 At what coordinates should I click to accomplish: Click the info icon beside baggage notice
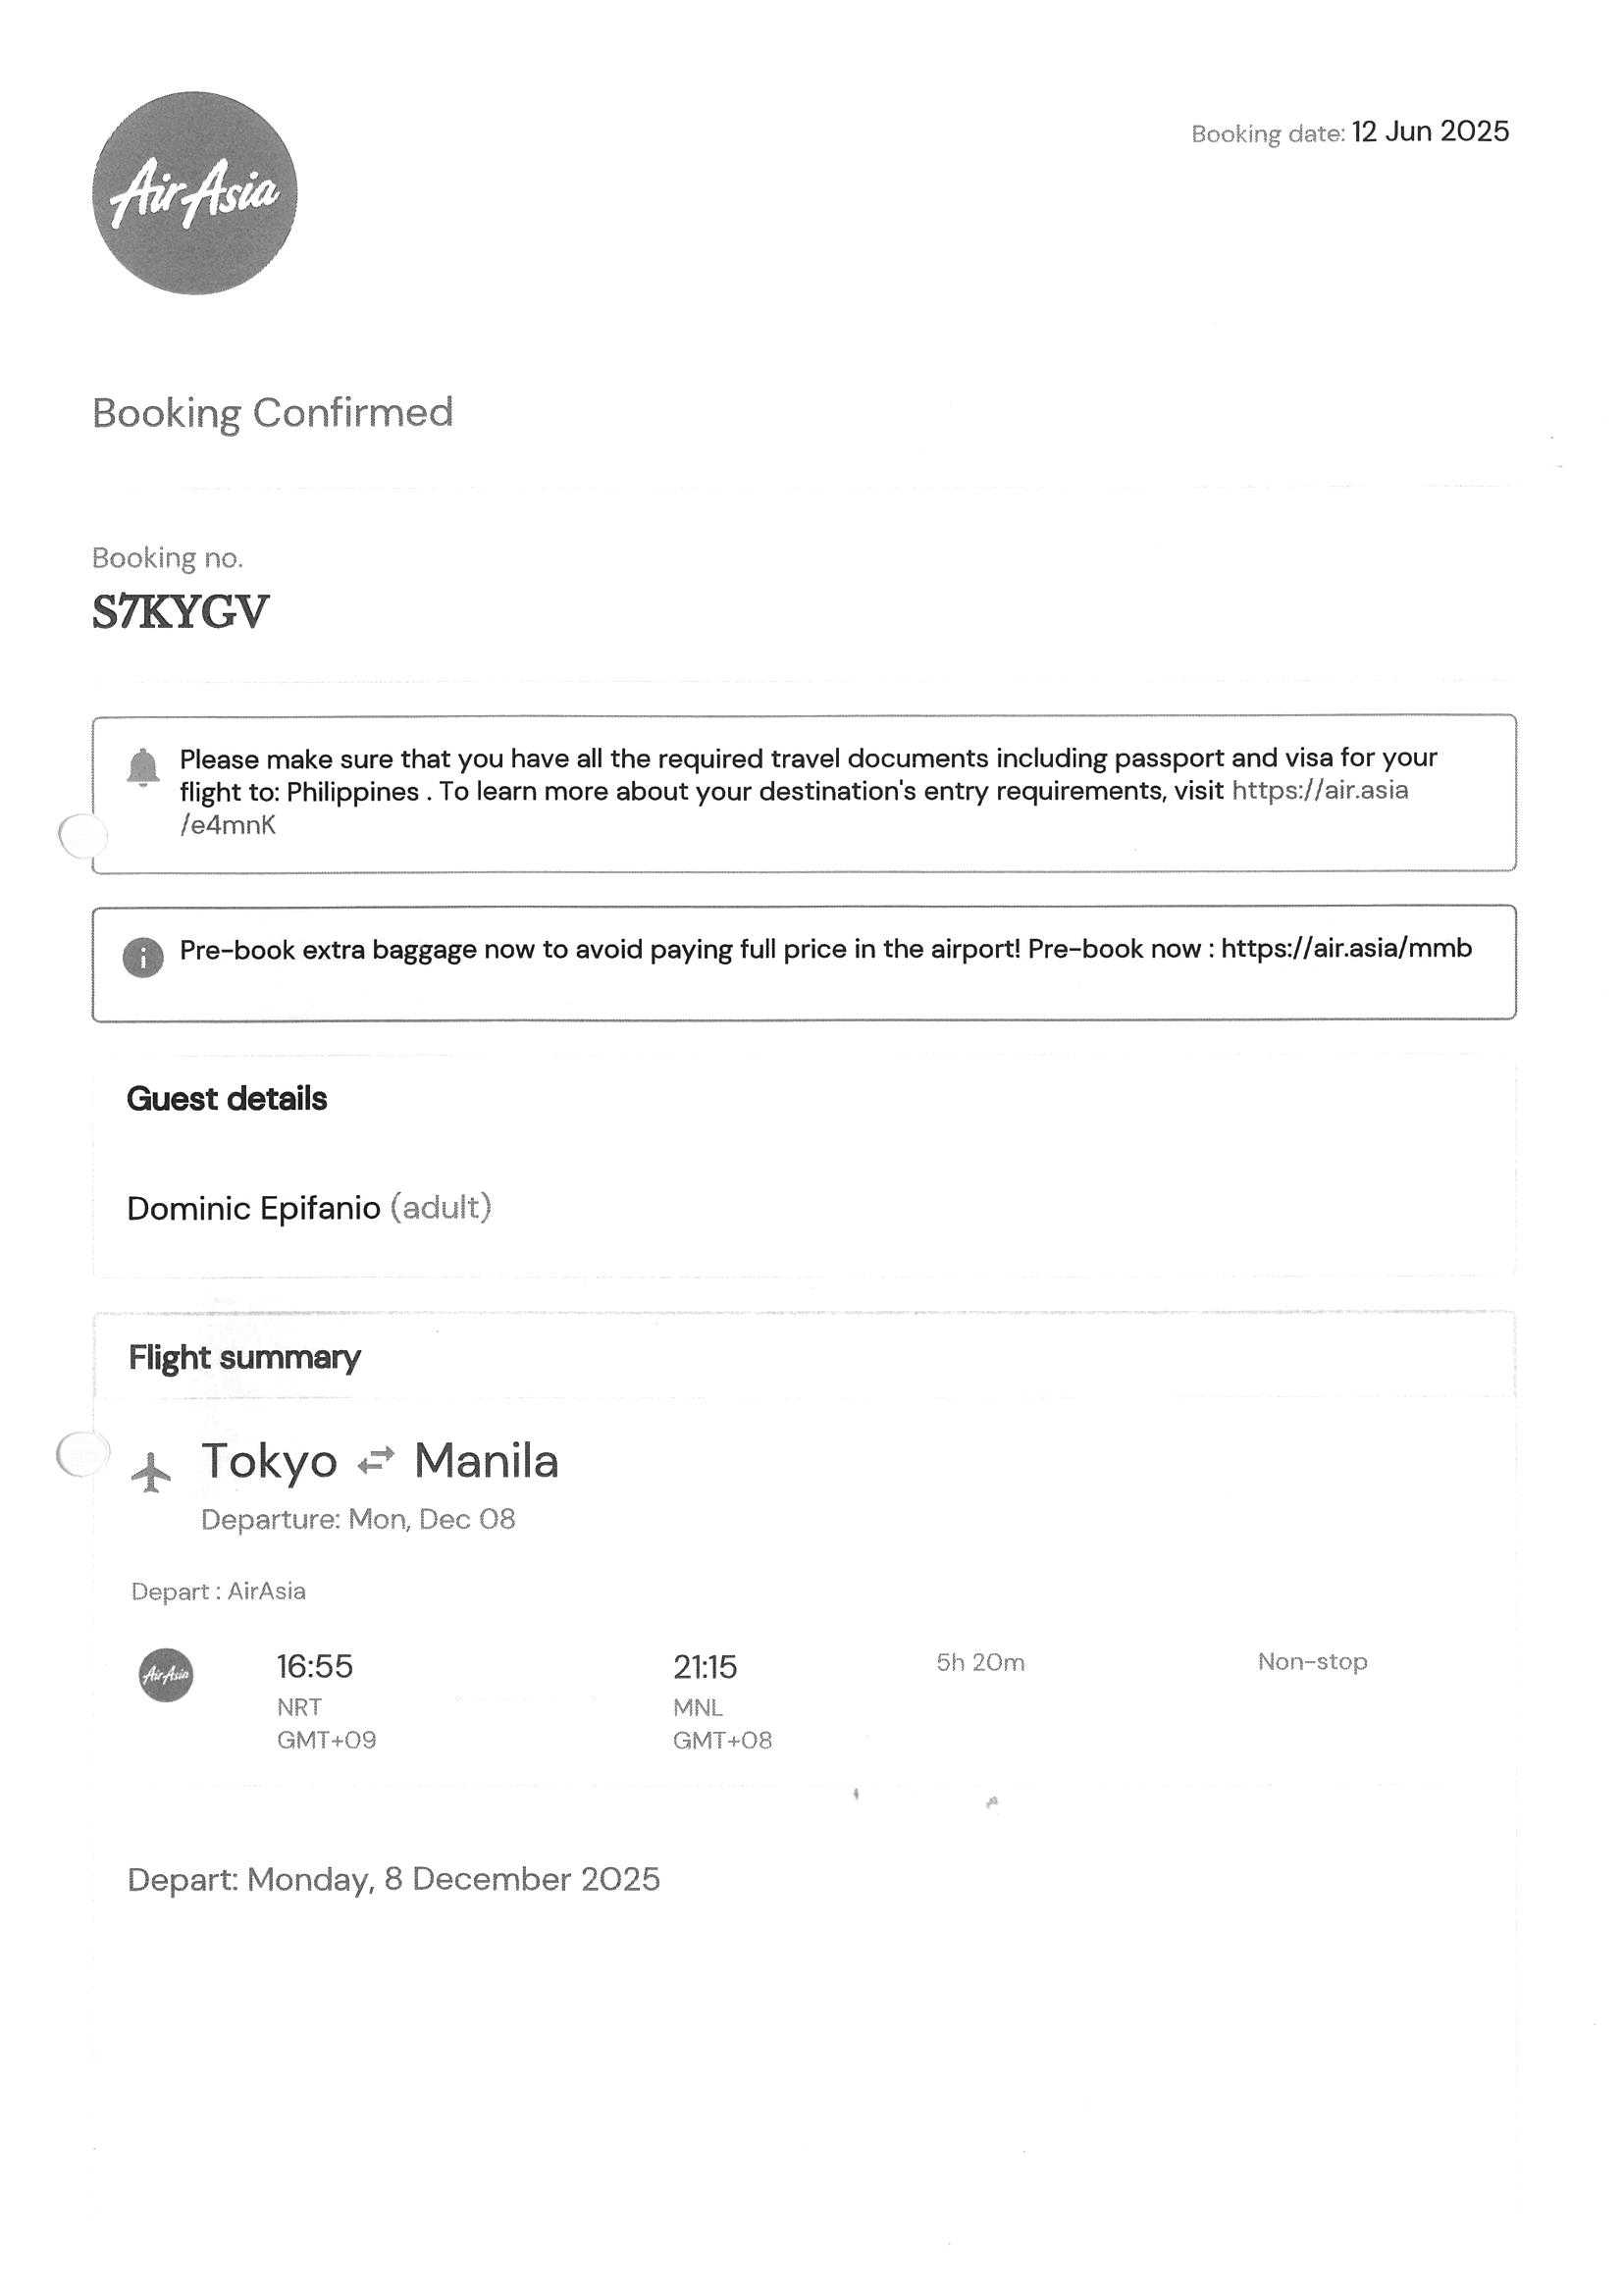[143, 957]
